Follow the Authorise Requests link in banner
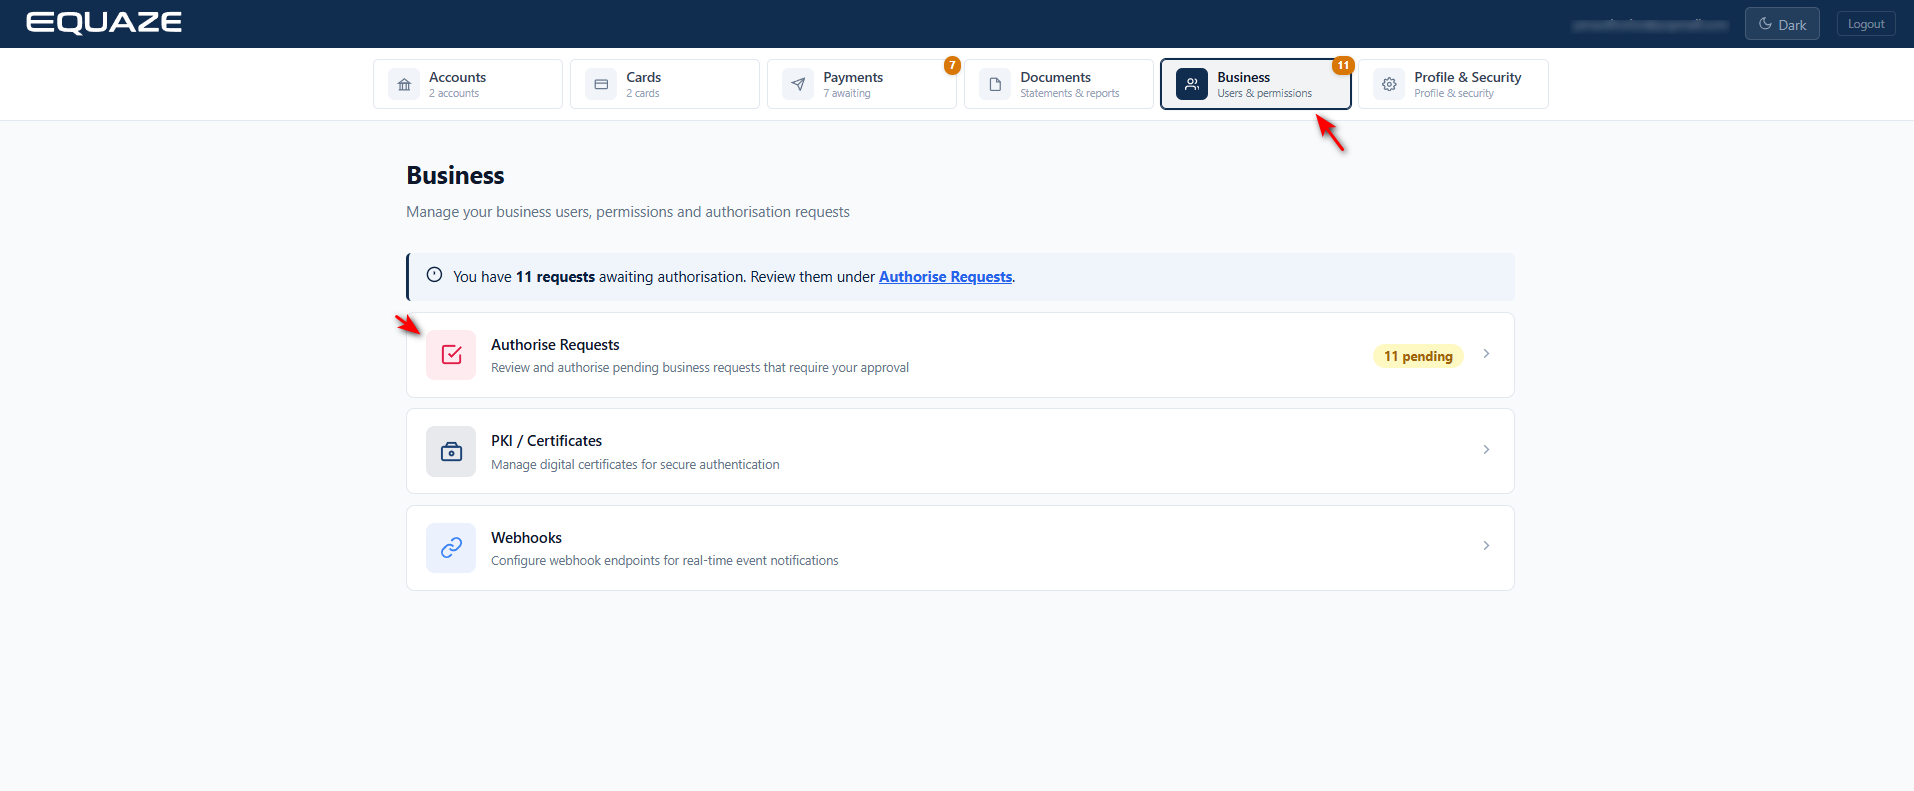This screenshot has height=791, width=1914. click(945, 277)
